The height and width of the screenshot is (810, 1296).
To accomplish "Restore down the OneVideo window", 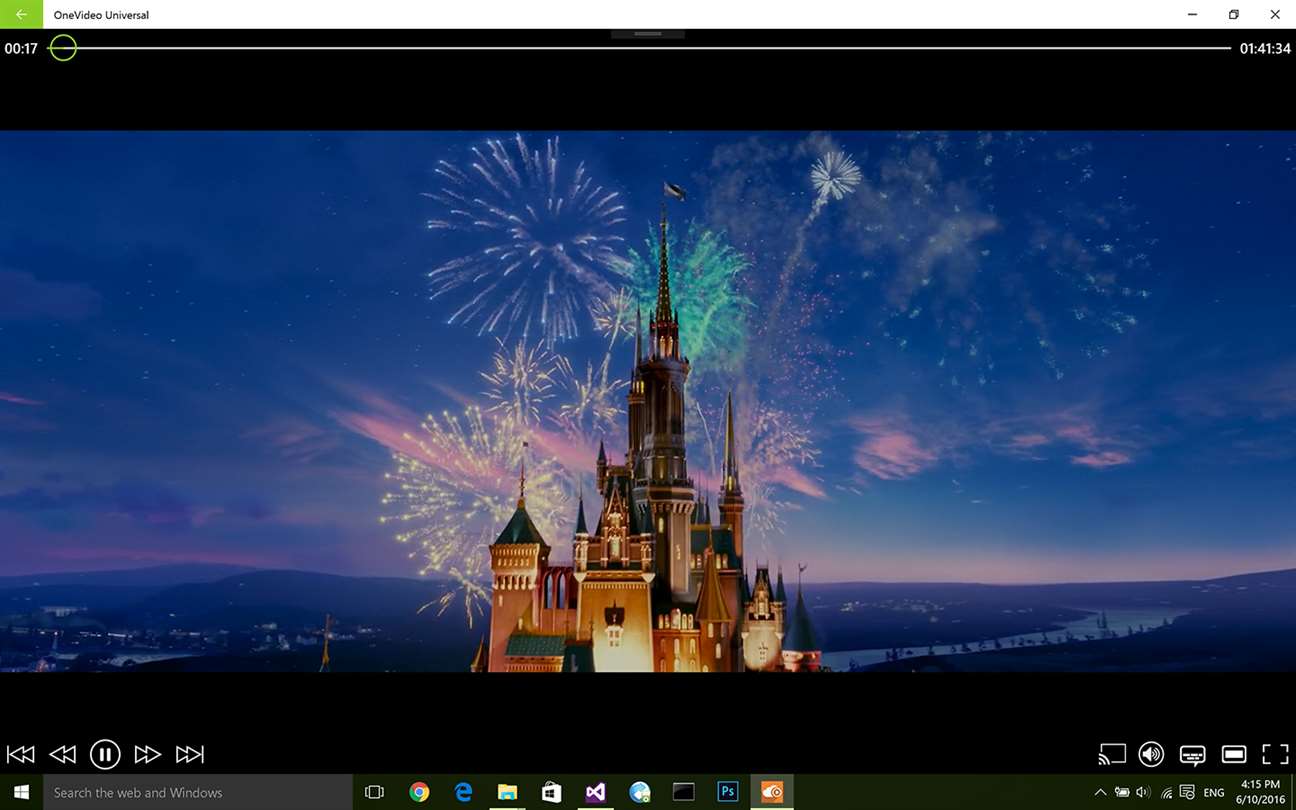I will pyautogui.click(x=1233, y=14).
